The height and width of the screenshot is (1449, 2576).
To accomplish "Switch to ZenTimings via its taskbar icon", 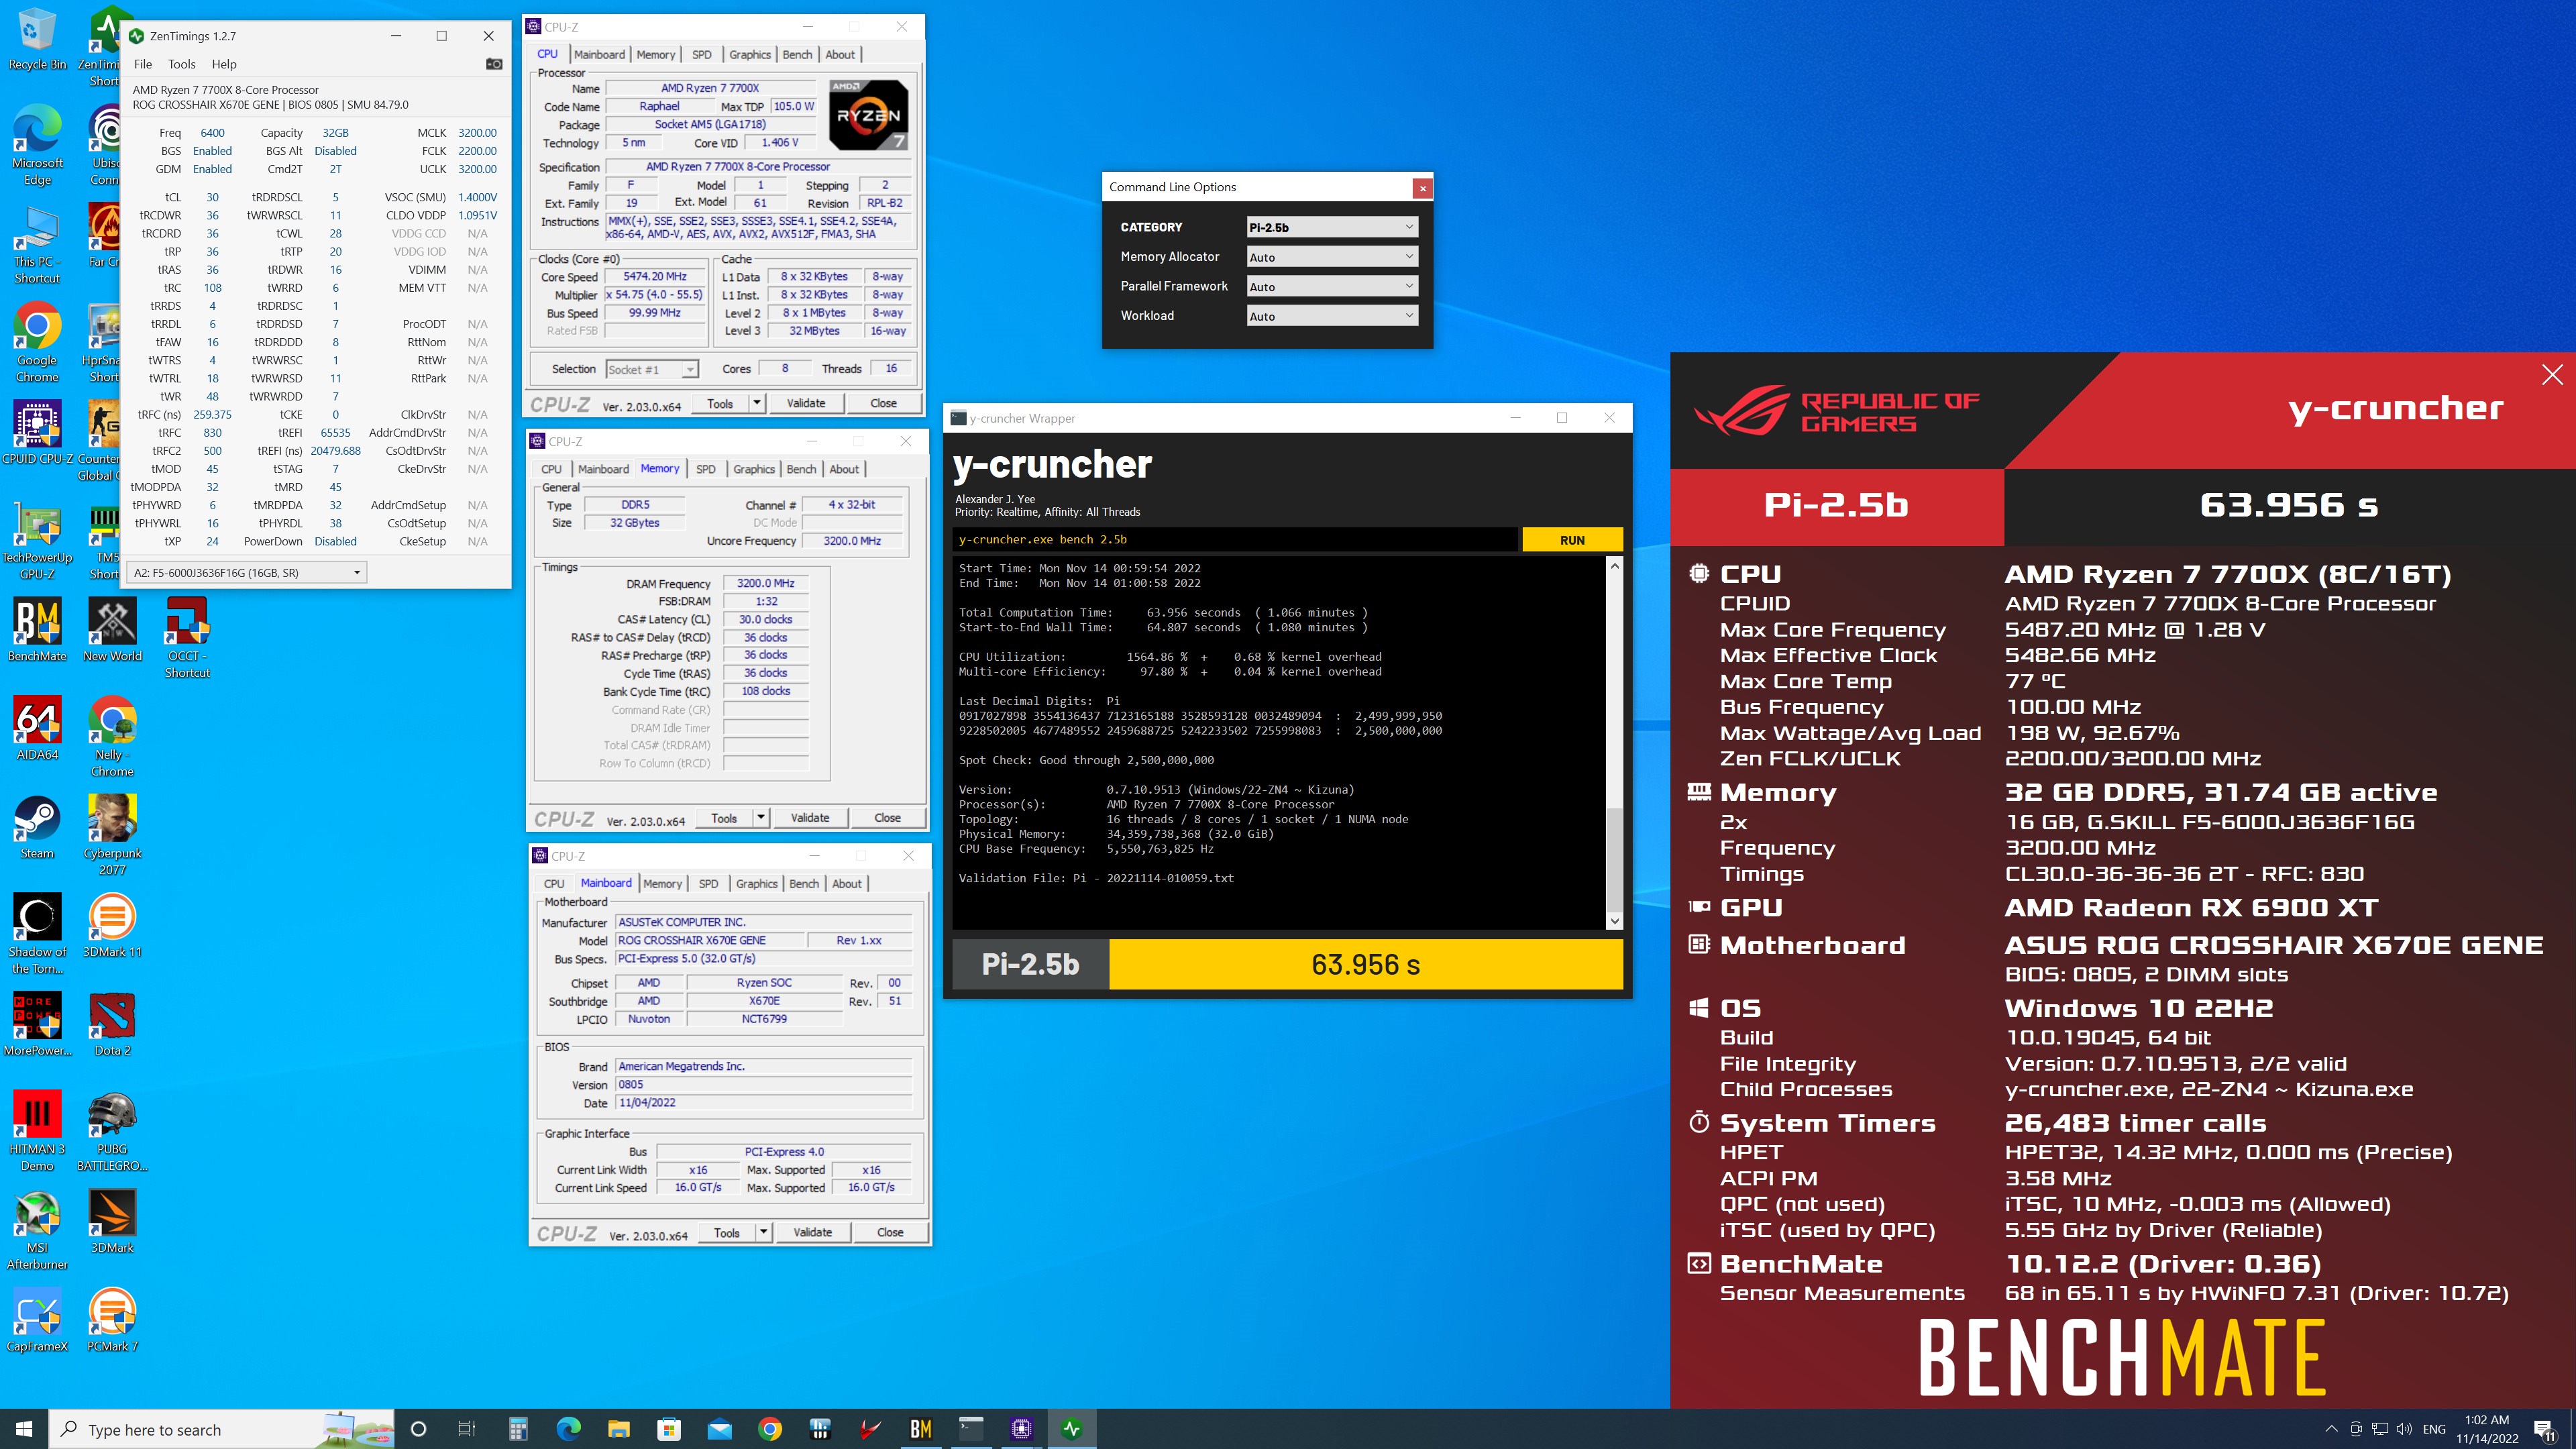I will click(1072, 1429).
